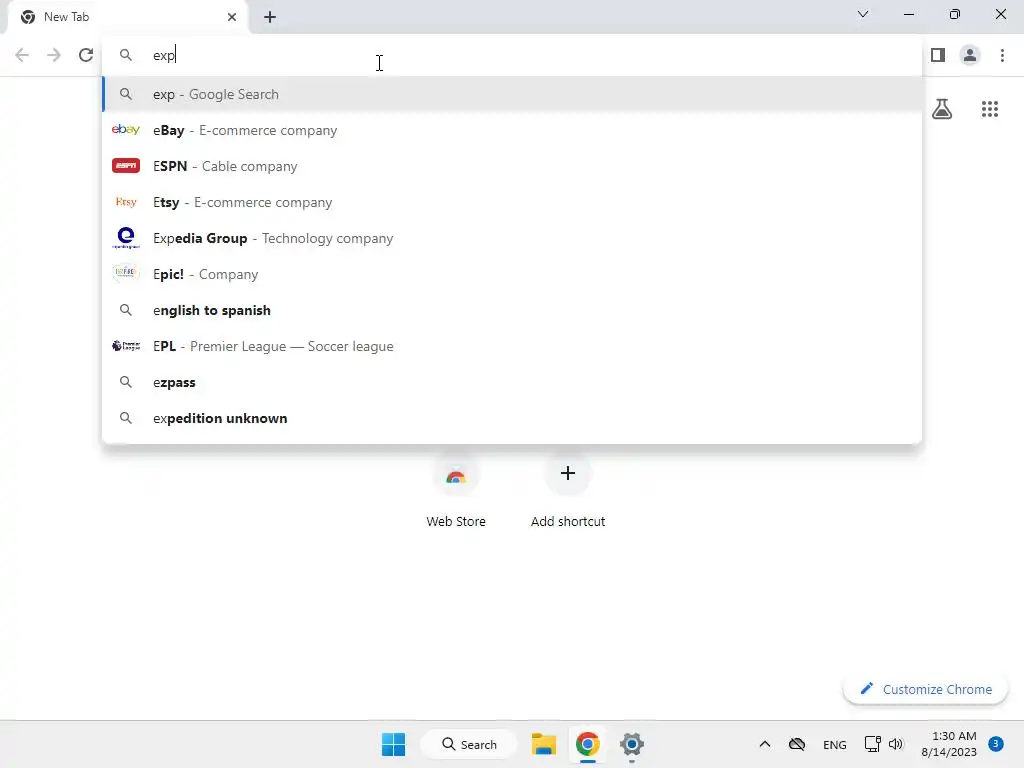The height and width of the screenshot is (768, 1024).
Task: Select english to spanish suggestion
Action: point(513,310)
